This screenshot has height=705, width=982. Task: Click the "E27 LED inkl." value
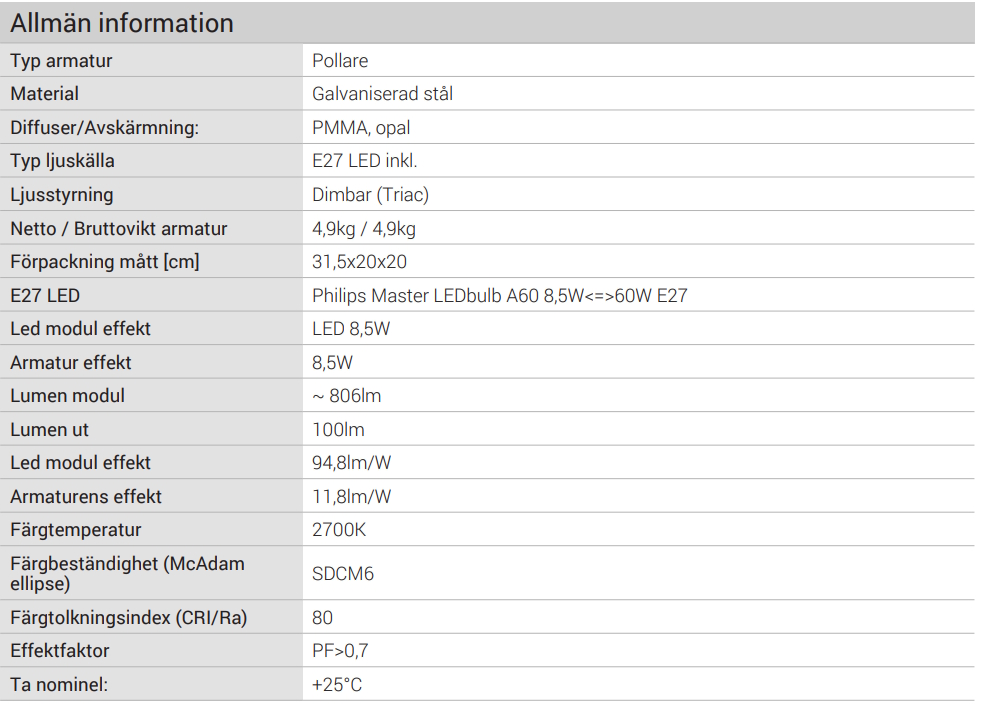[x=364, y=161]
